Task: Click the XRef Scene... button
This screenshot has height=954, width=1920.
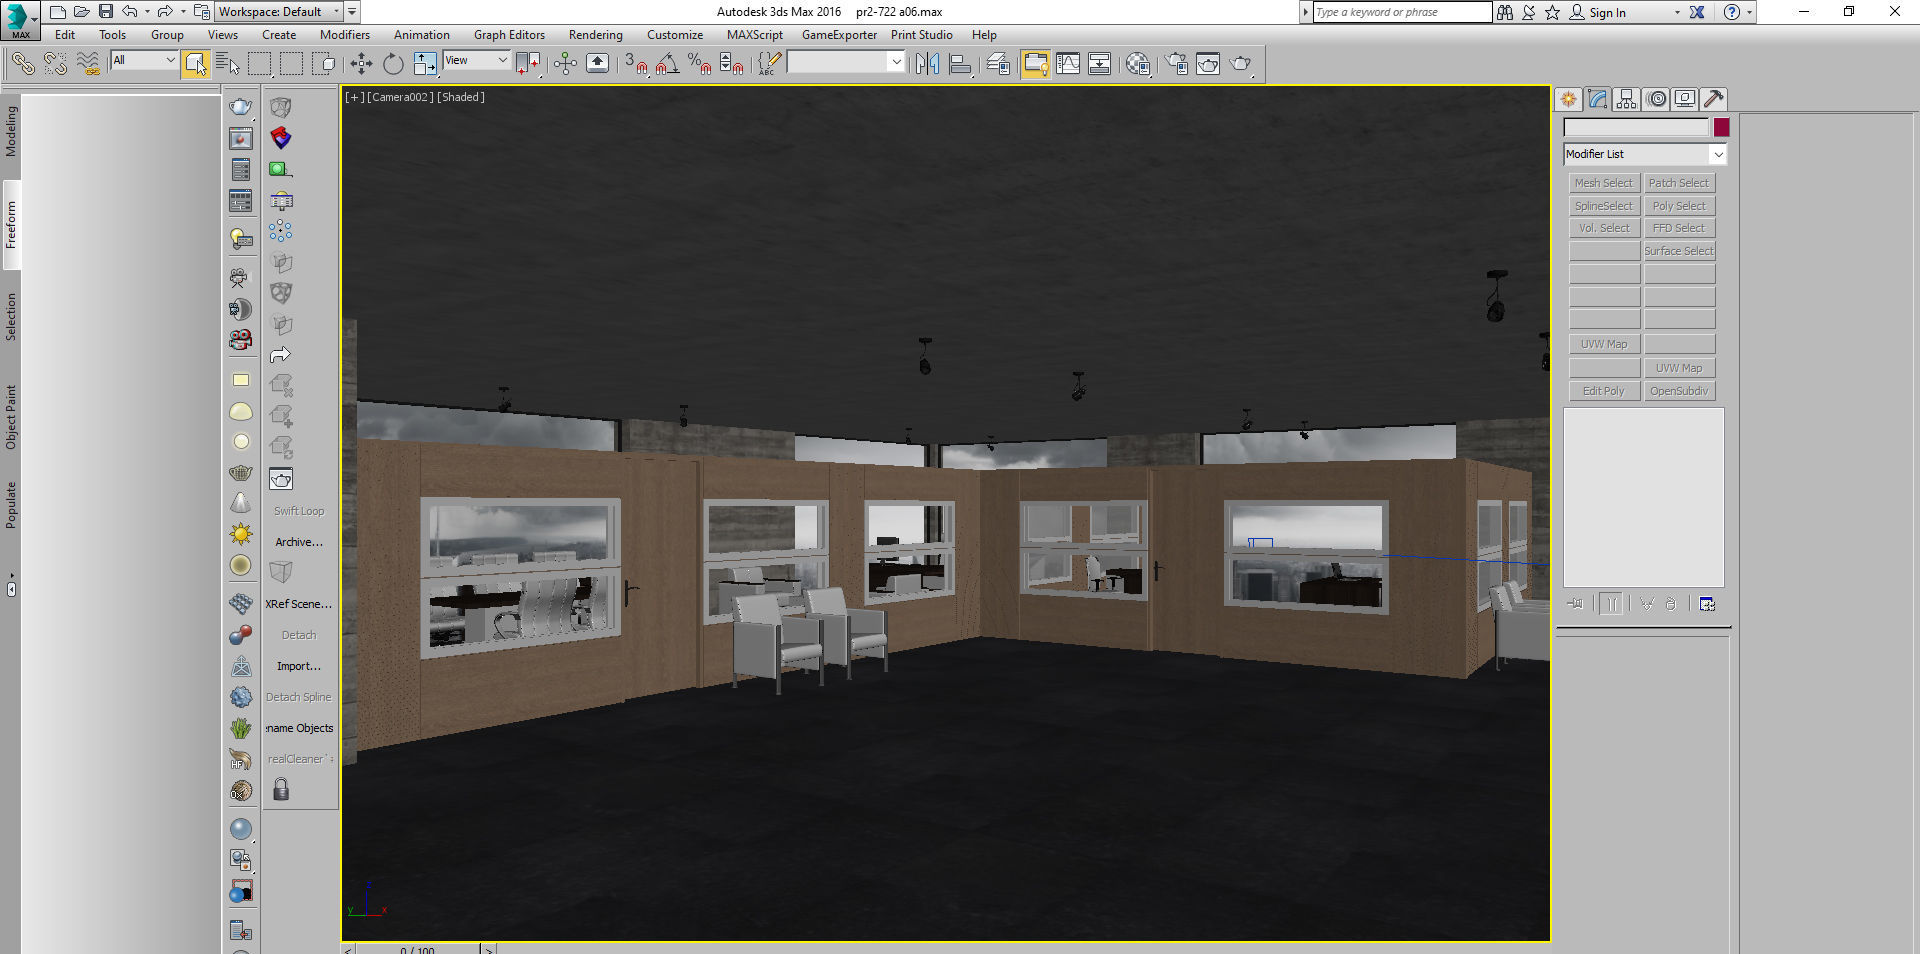Action: tap(299, 604)
